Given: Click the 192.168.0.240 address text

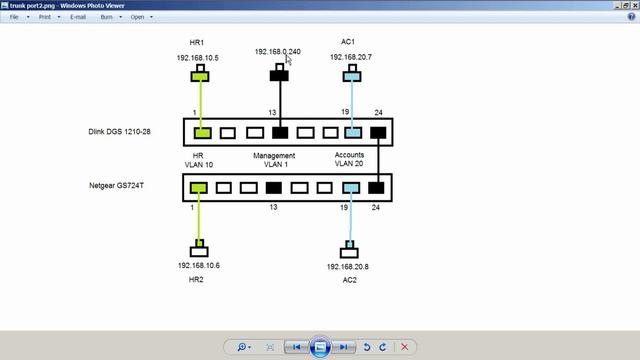Looking at the screenshot, I should (x=278, y=52).
